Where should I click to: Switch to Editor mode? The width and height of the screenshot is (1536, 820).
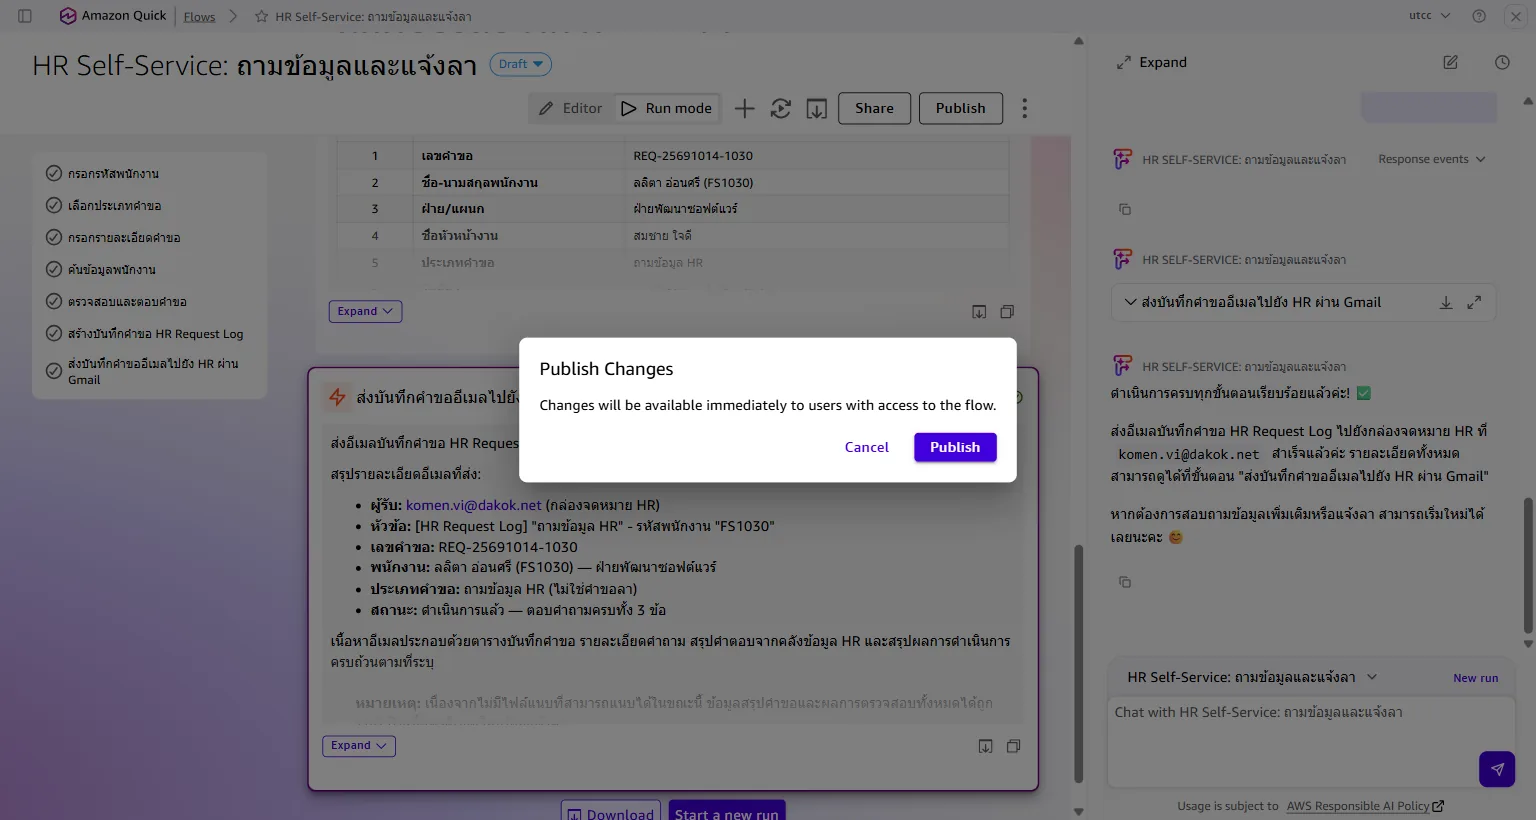click(570, 108)
